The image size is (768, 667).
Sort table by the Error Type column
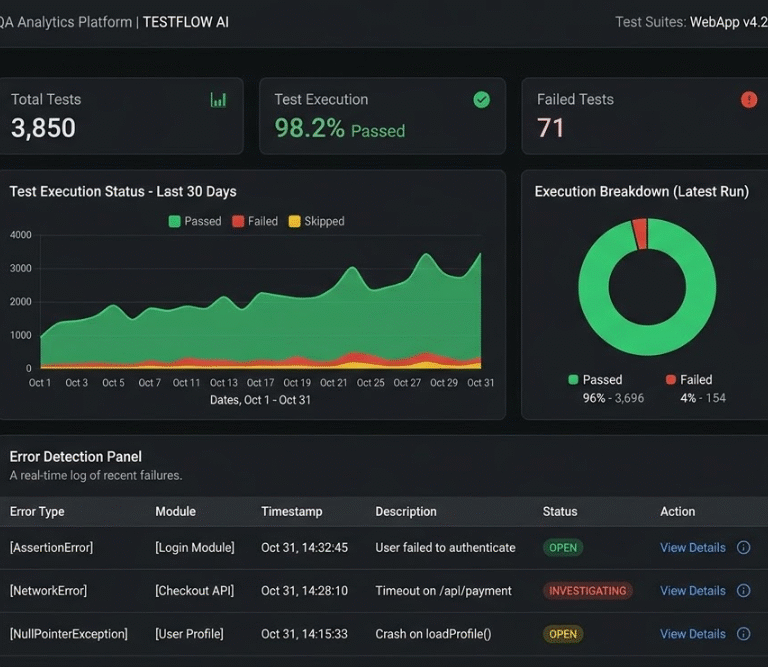pyautogui.click(x=37, y=511)
